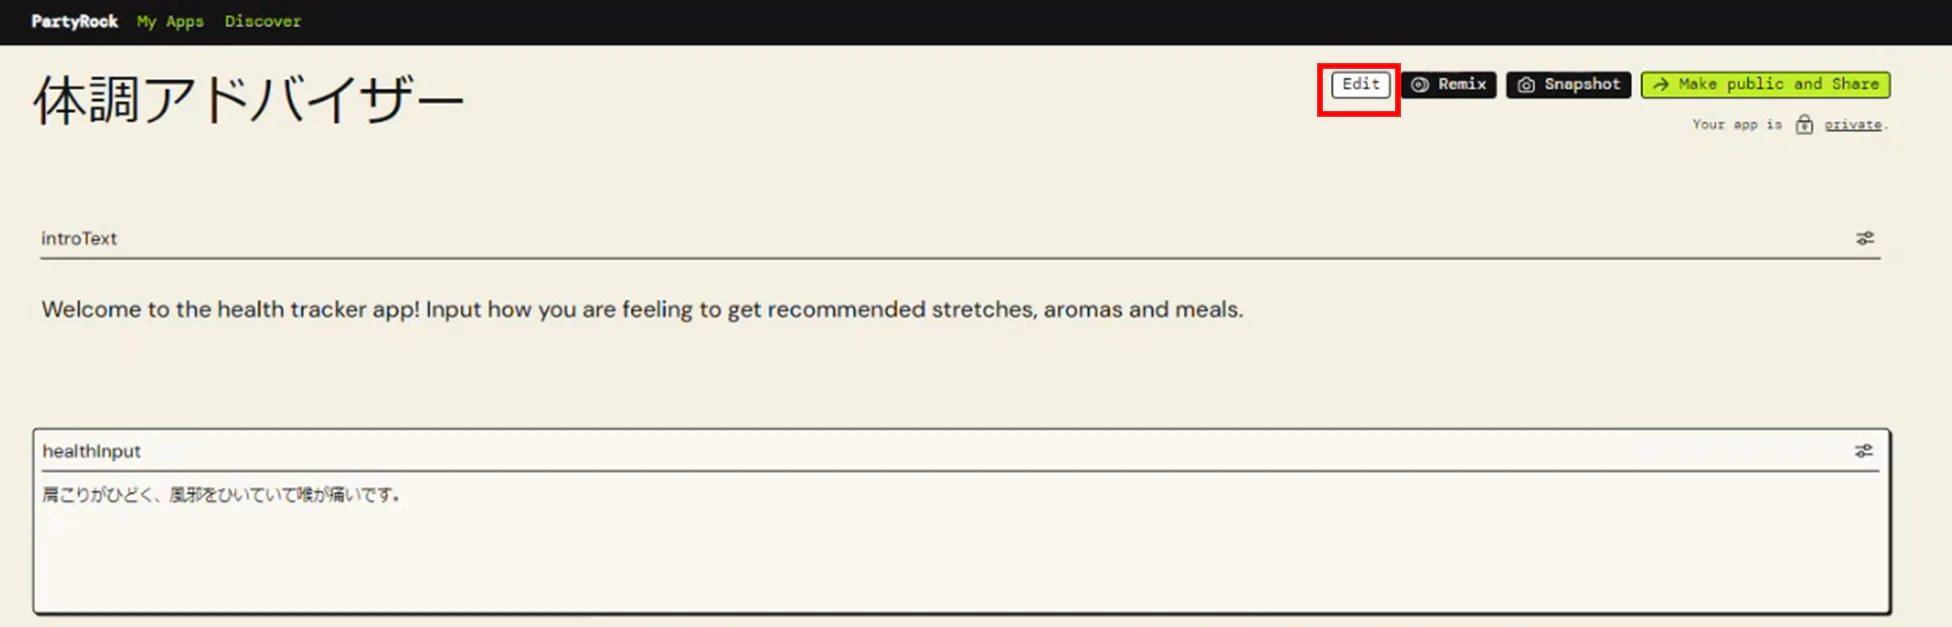
Task: Open healthInput widget settings sliders icon
Action: tap(1864, 451)
